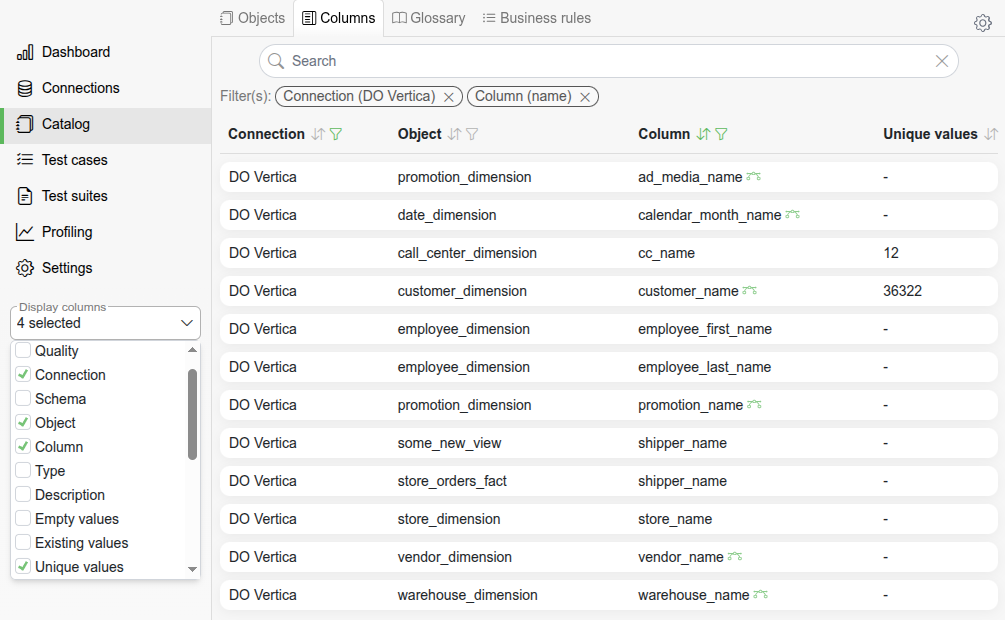1005x620 pixels.
Task: Click lineage icon beside ad_media_name
Action: [753, 177]
